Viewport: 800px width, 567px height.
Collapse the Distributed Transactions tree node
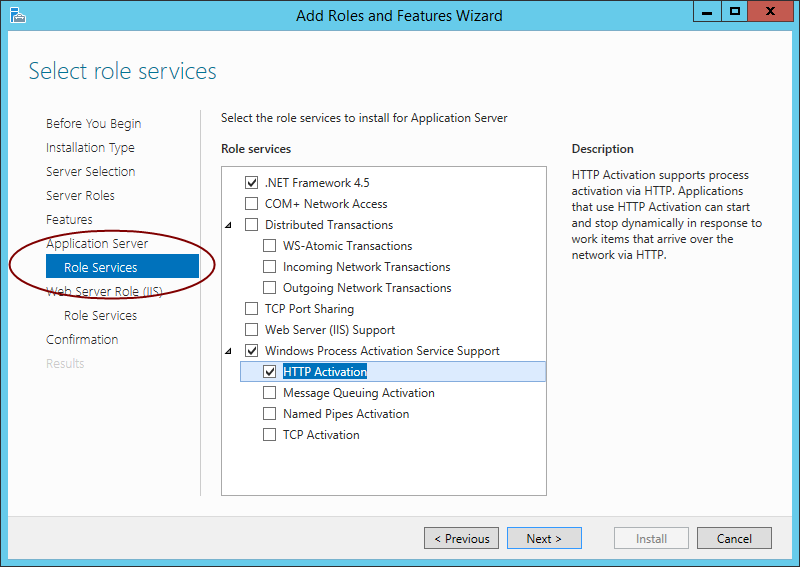229,225
